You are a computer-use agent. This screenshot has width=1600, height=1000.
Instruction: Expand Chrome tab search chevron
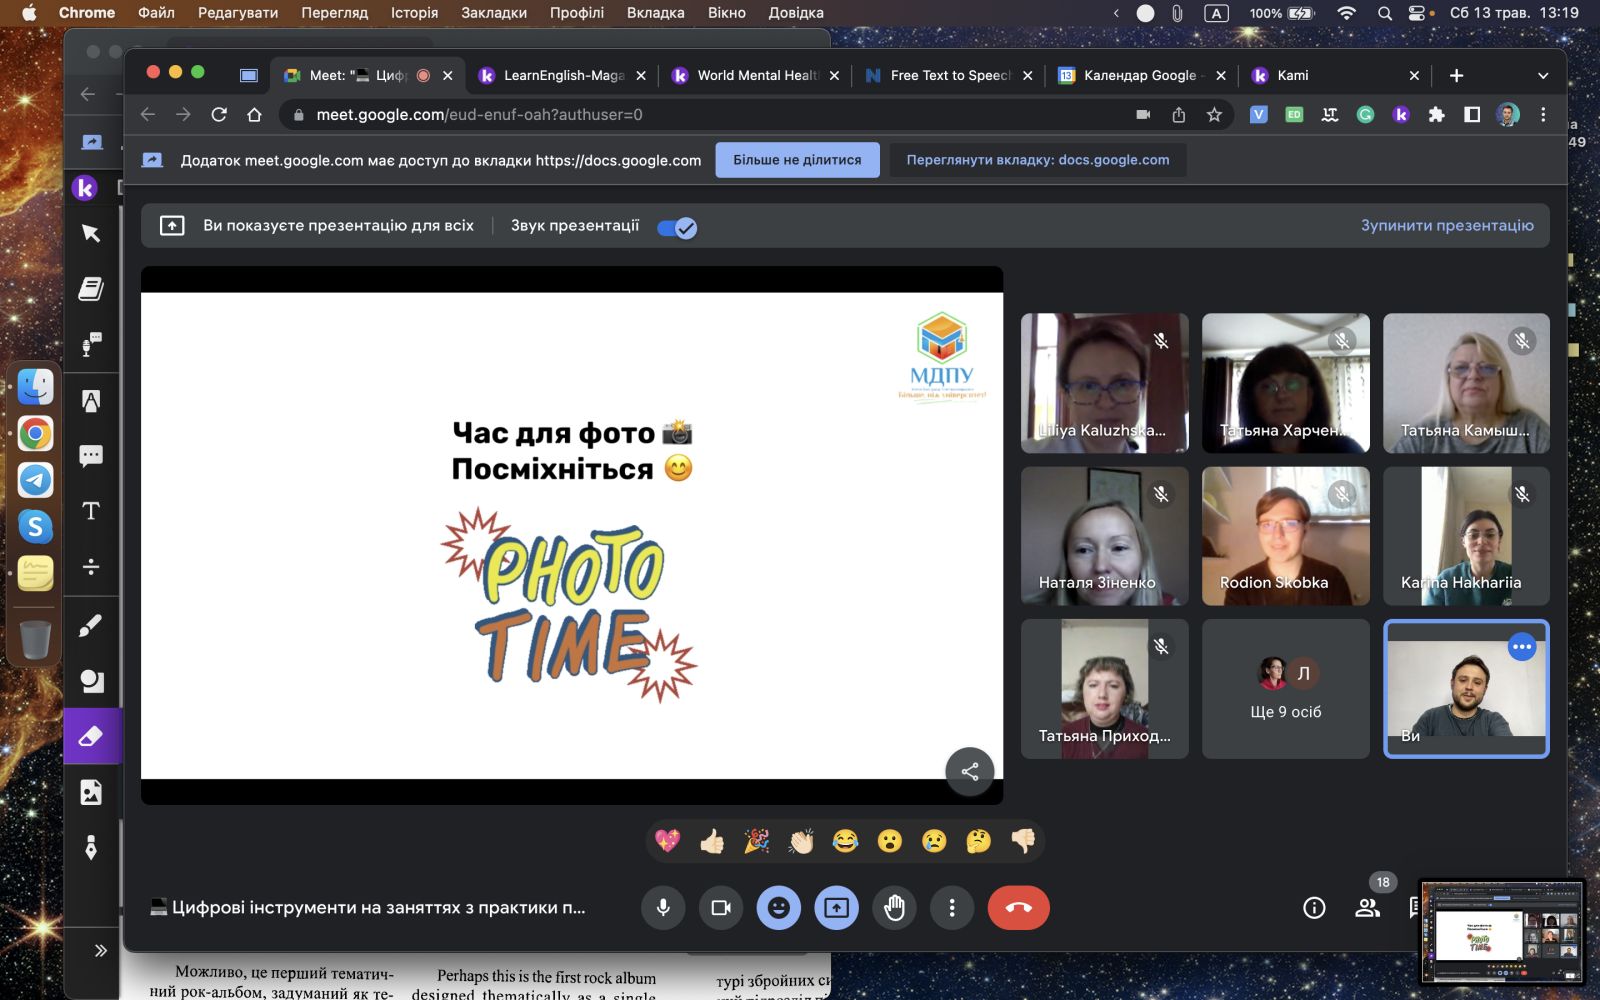(1542, 76)
